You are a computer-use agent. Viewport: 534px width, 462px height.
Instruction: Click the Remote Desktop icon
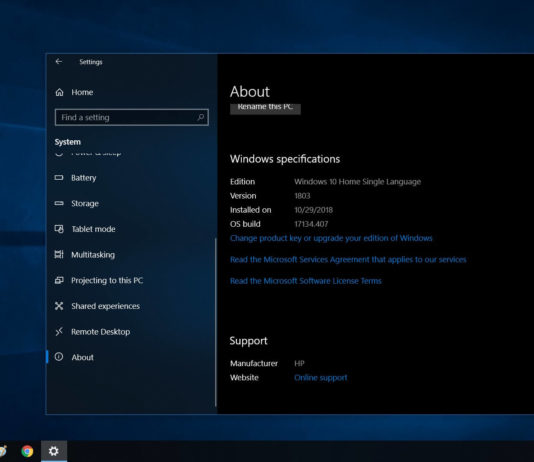pyautogui.click(x=59, y=331)
